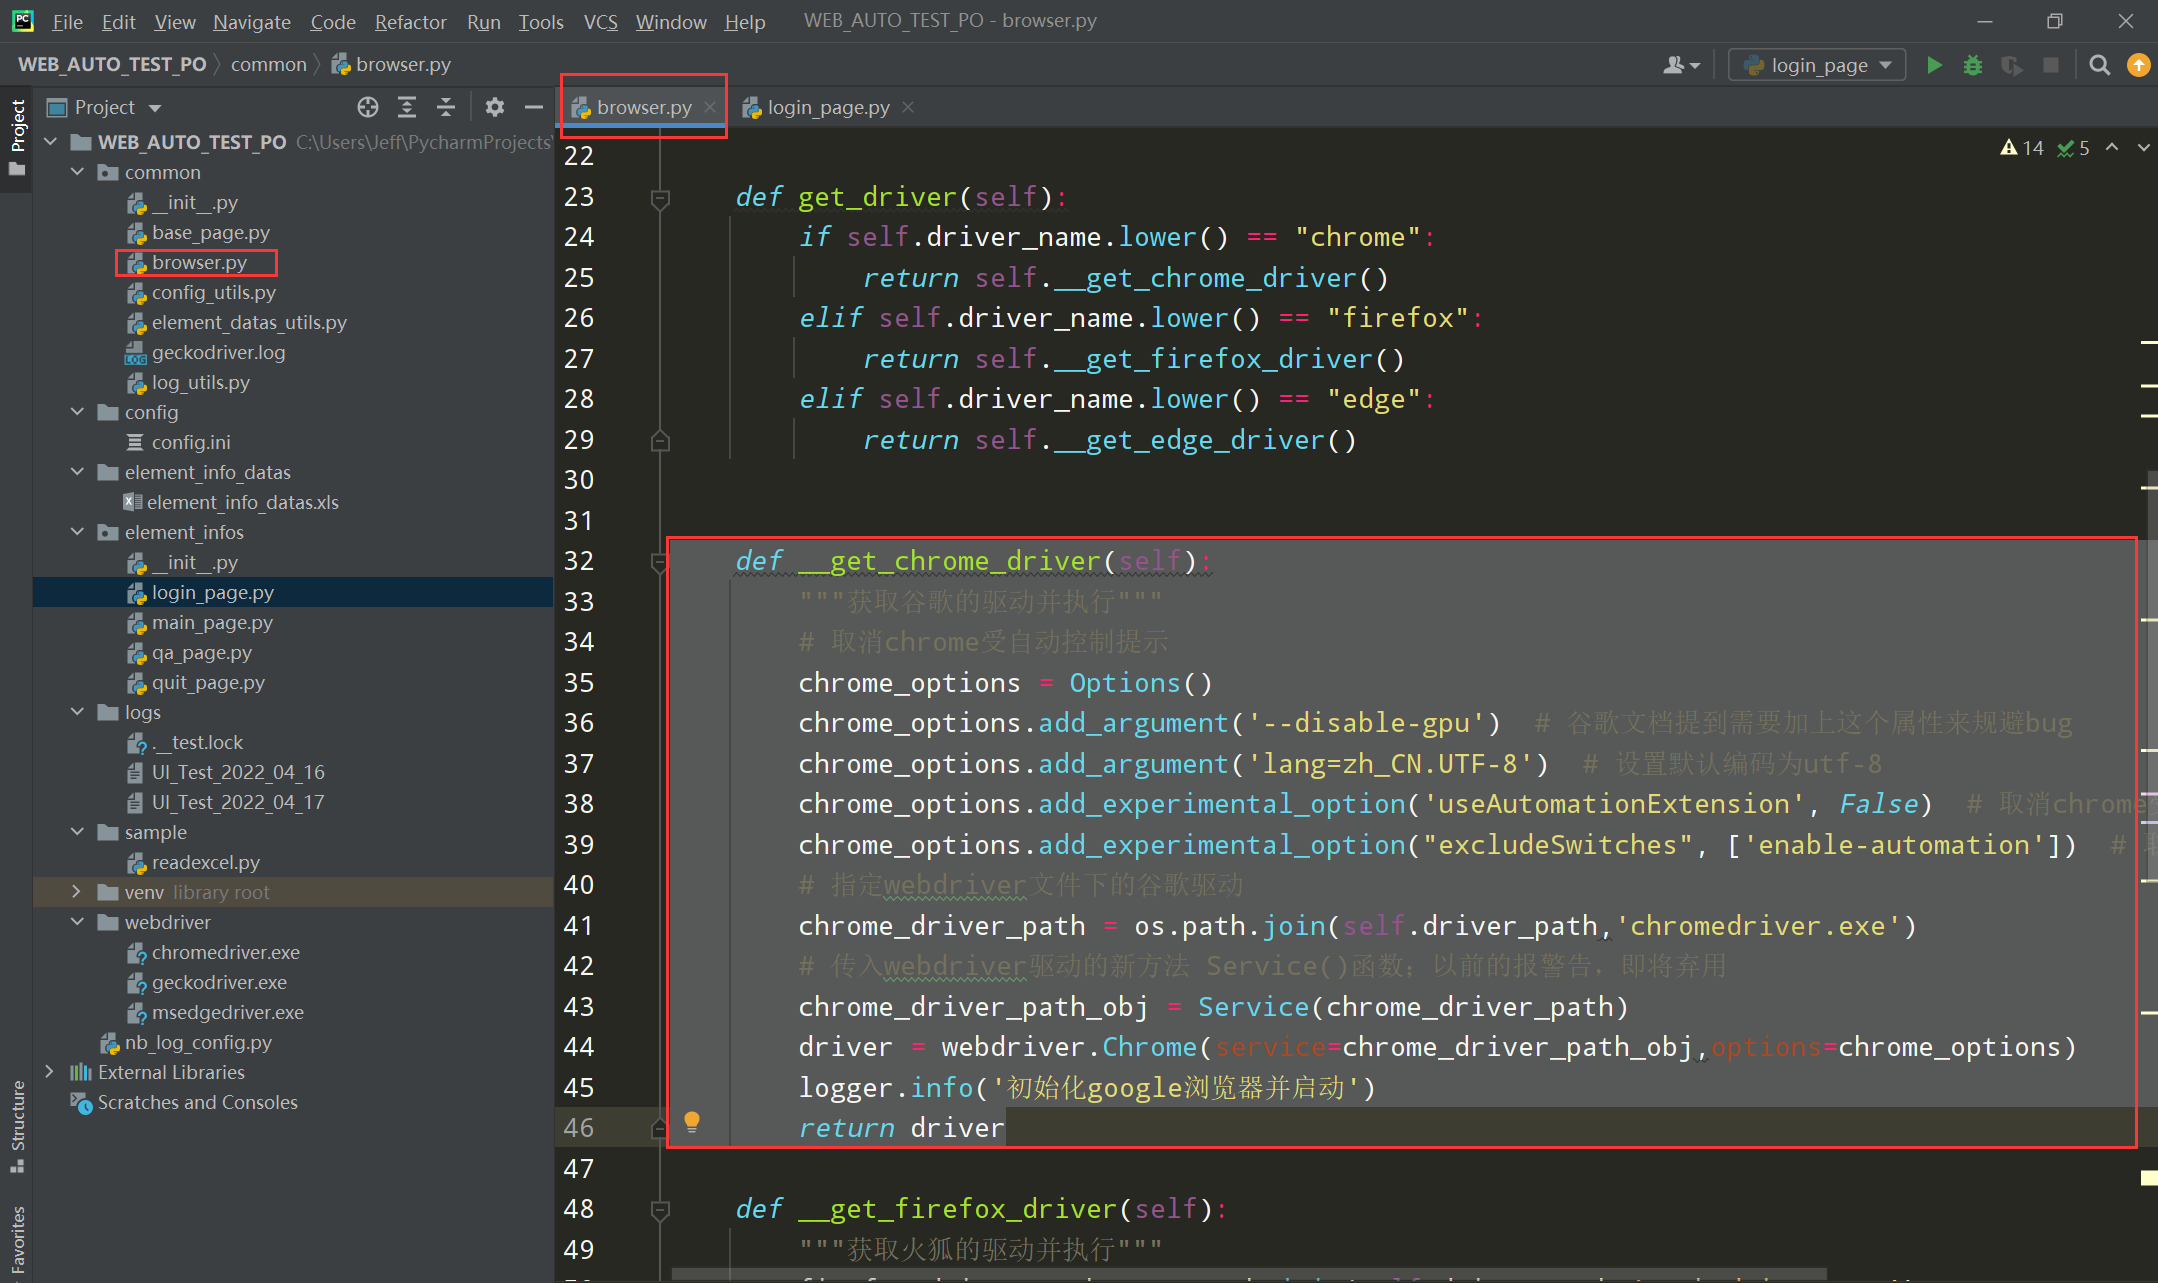Toggle fold marker beside get_driver definition
This screenshot has height=1283, width=2158.
point(660,198)
